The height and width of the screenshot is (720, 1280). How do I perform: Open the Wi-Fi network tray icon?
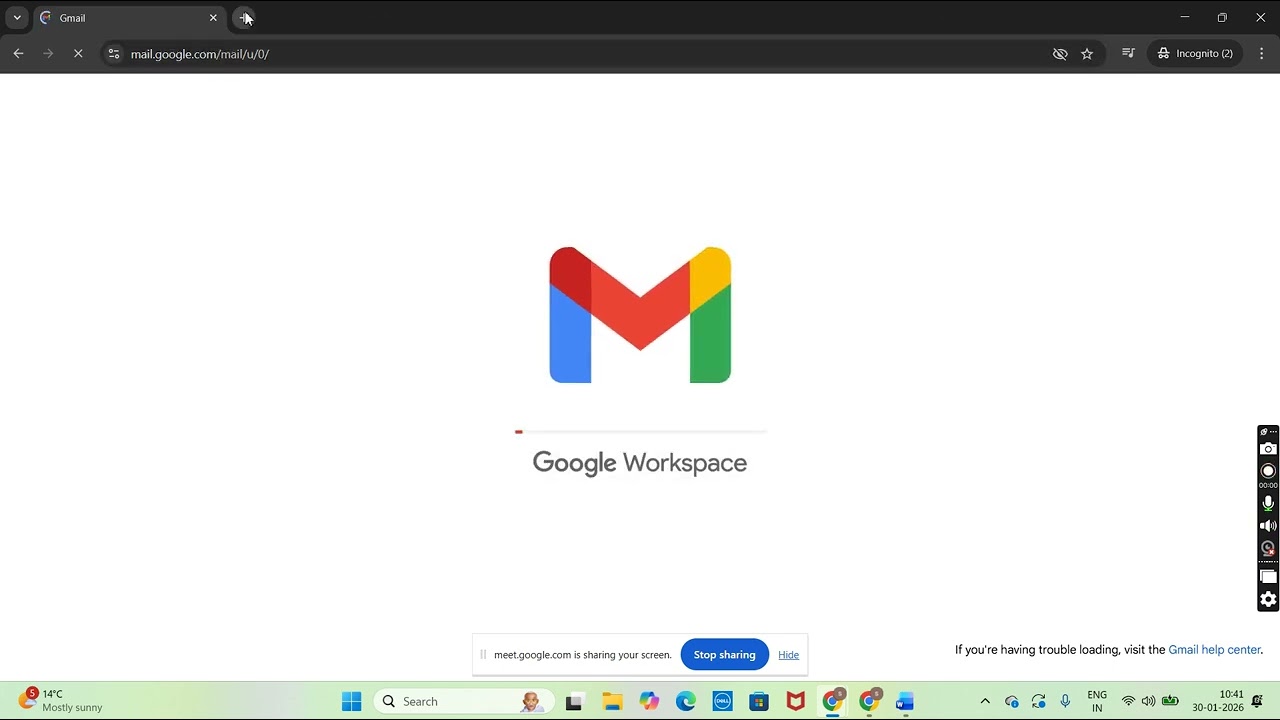(1128, 702)
